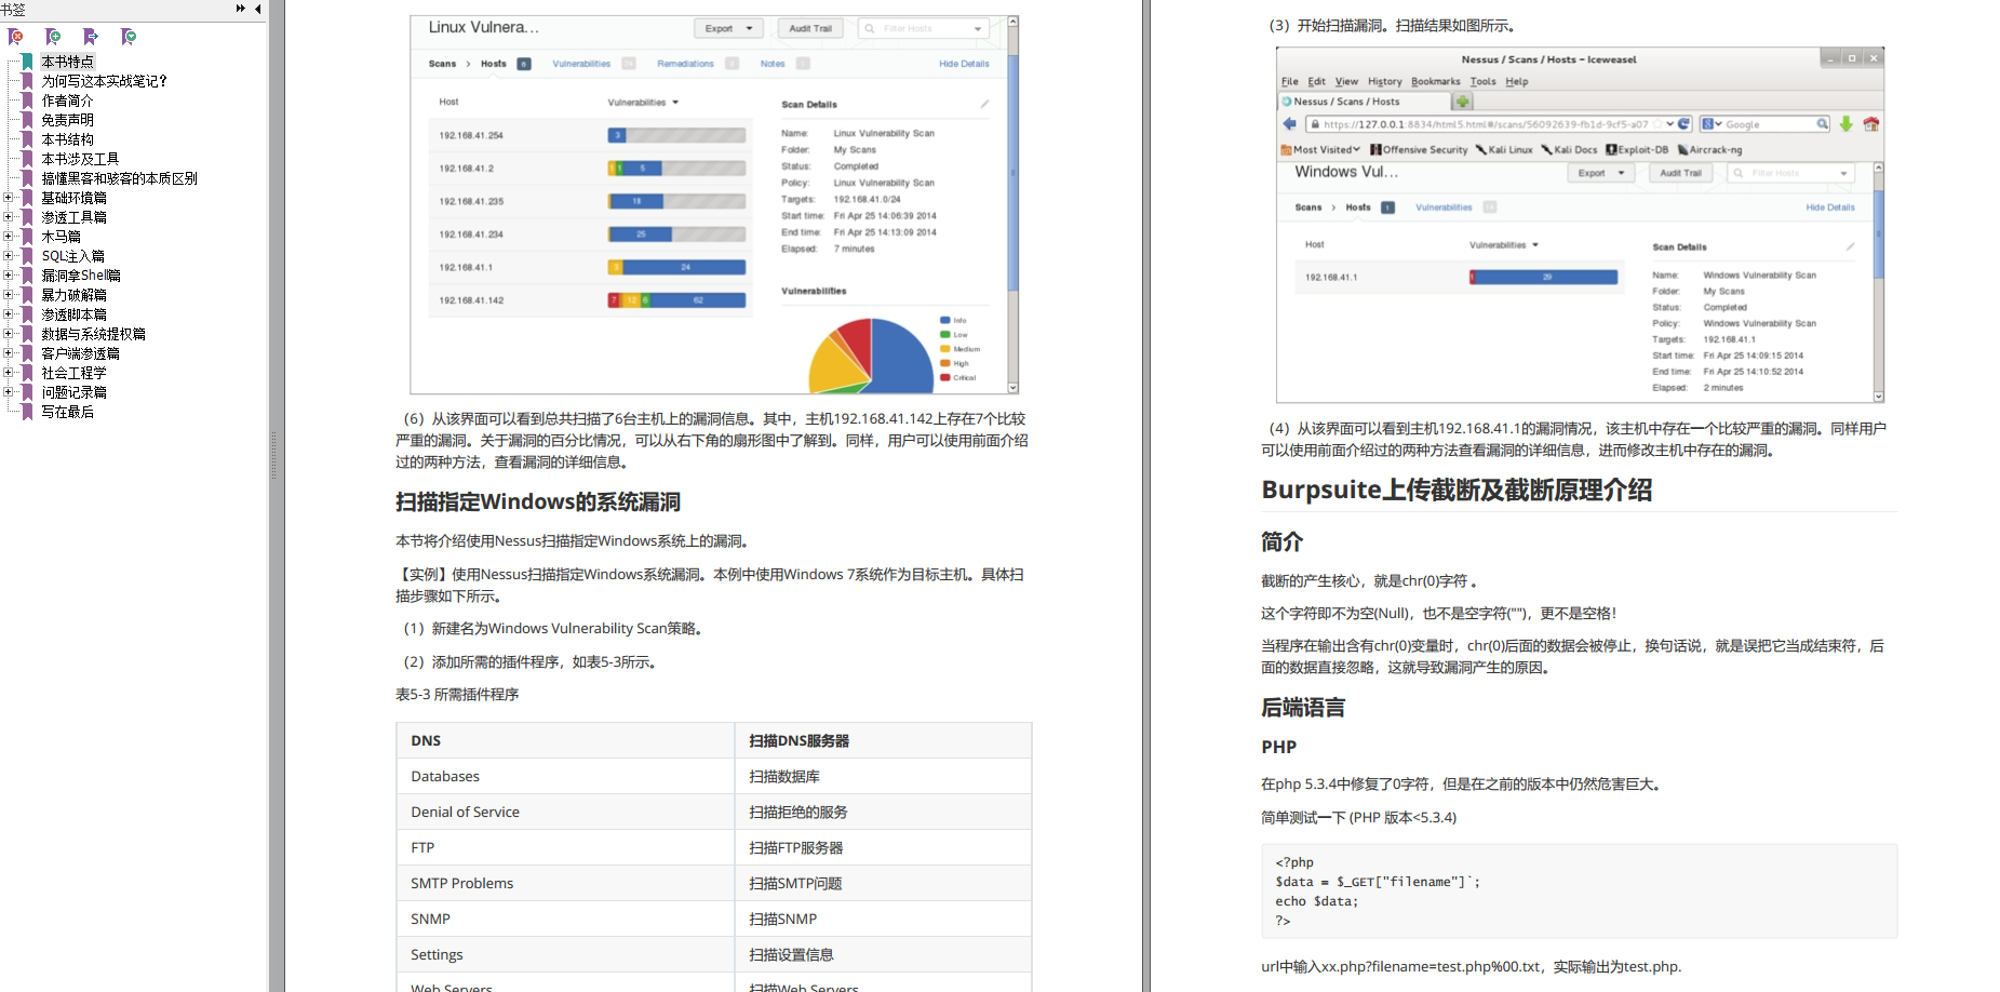Click the vulnerabilities pie chart in the Linux scan image
This screenshot has height=992, width=2000.
pos(871,355)
